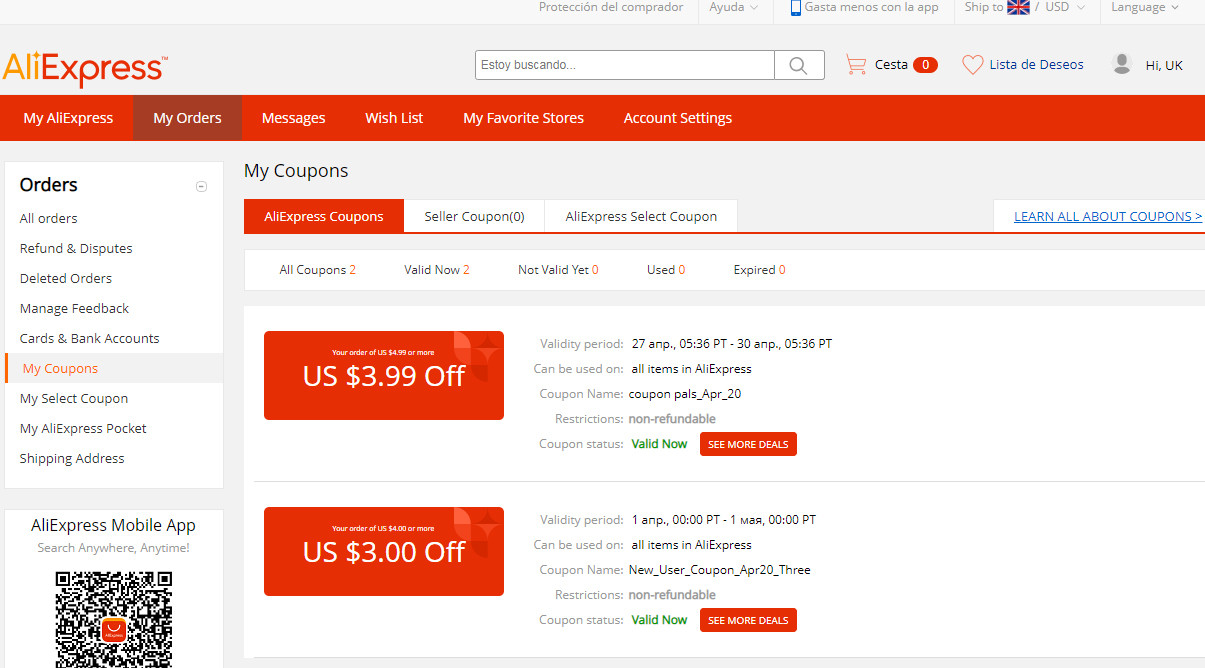Click coupon name coupon pals_Apr_20
The height and width of the screenshot is (668, 1205).
click(685, 394)
